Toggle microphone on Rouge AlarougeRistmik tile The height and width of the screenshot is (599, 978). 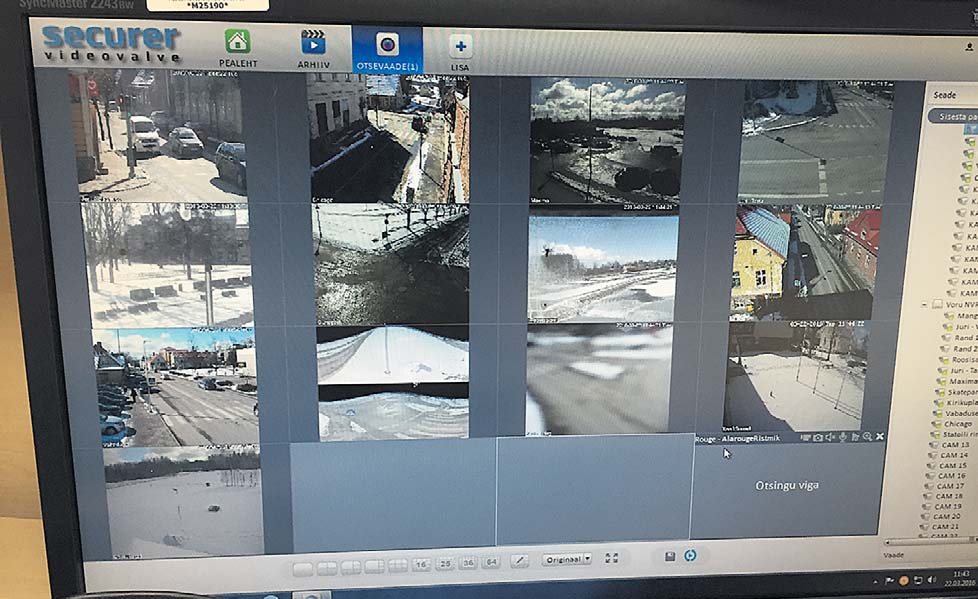(843, 437)
